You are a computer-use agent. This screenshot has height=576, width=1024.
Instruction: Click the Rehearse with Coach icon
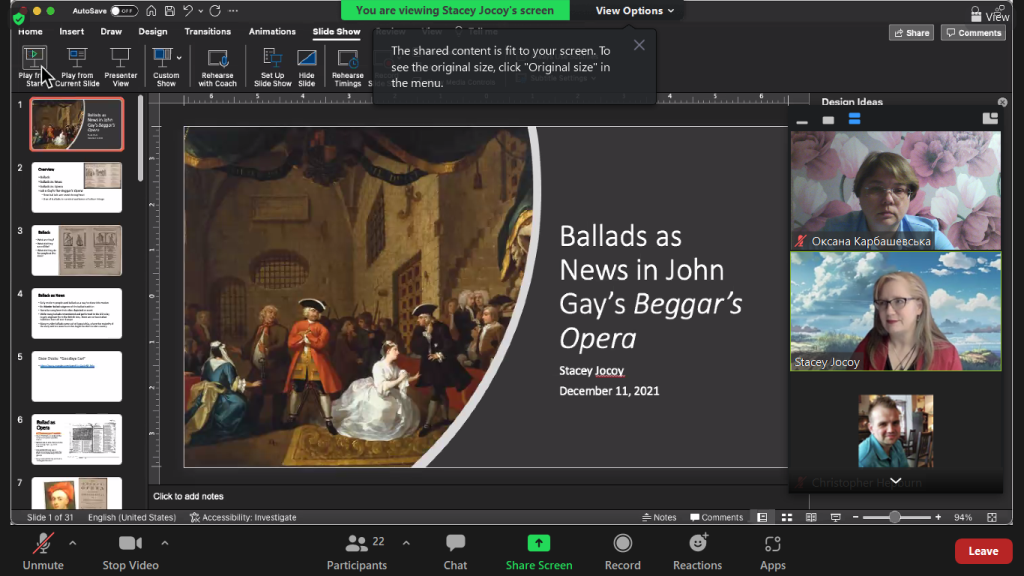point(216,58)
